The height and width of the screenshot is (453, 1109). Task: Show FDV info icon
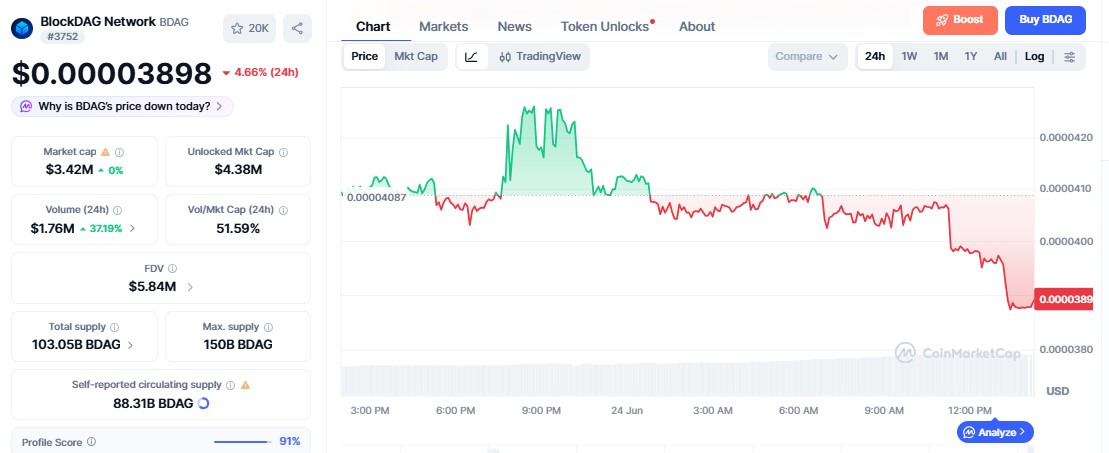pos(173,268)
